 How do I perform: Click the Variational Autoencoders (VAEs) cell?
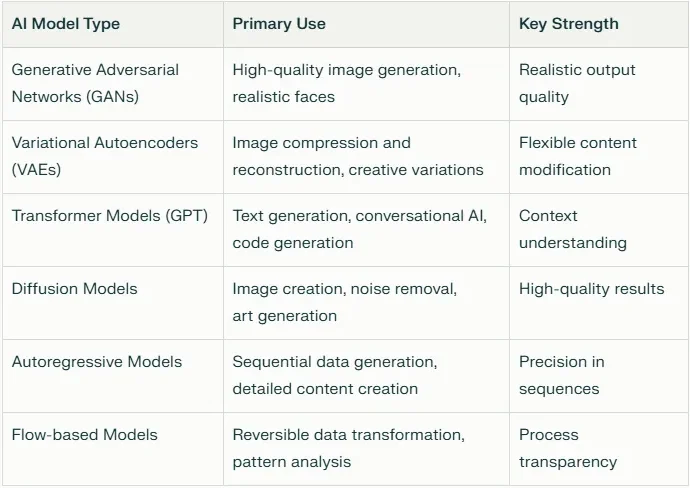[105, 156]
